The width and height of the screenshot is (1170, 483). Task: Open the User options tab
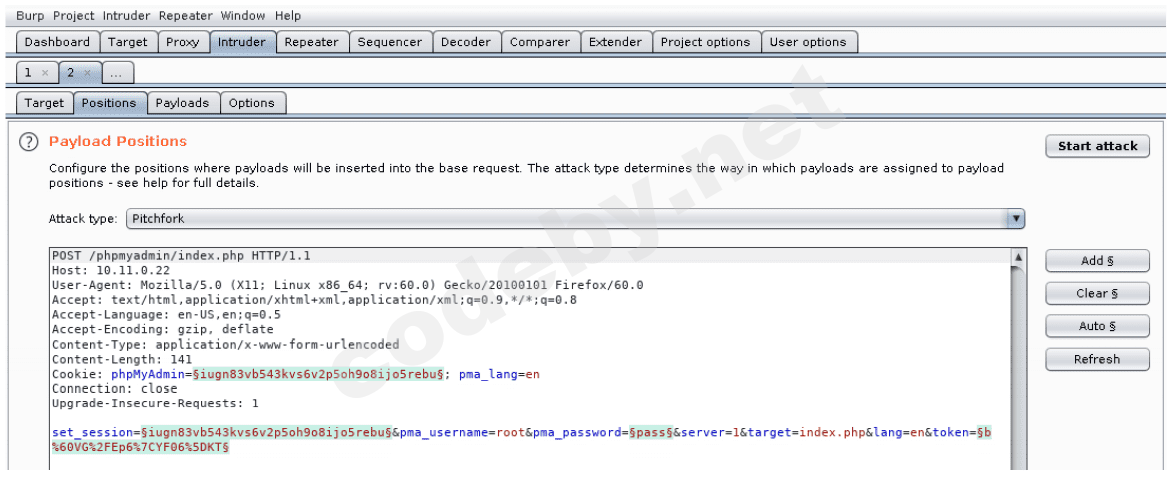(x=809, y=42)
